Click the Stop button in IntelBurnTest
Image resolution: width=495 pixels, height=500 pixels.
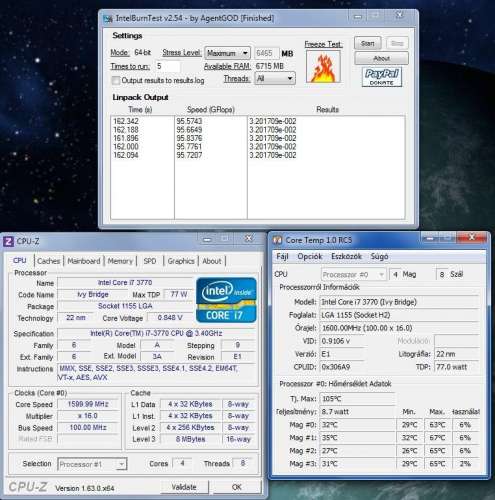pyautogui.click(x=397, y=43)
